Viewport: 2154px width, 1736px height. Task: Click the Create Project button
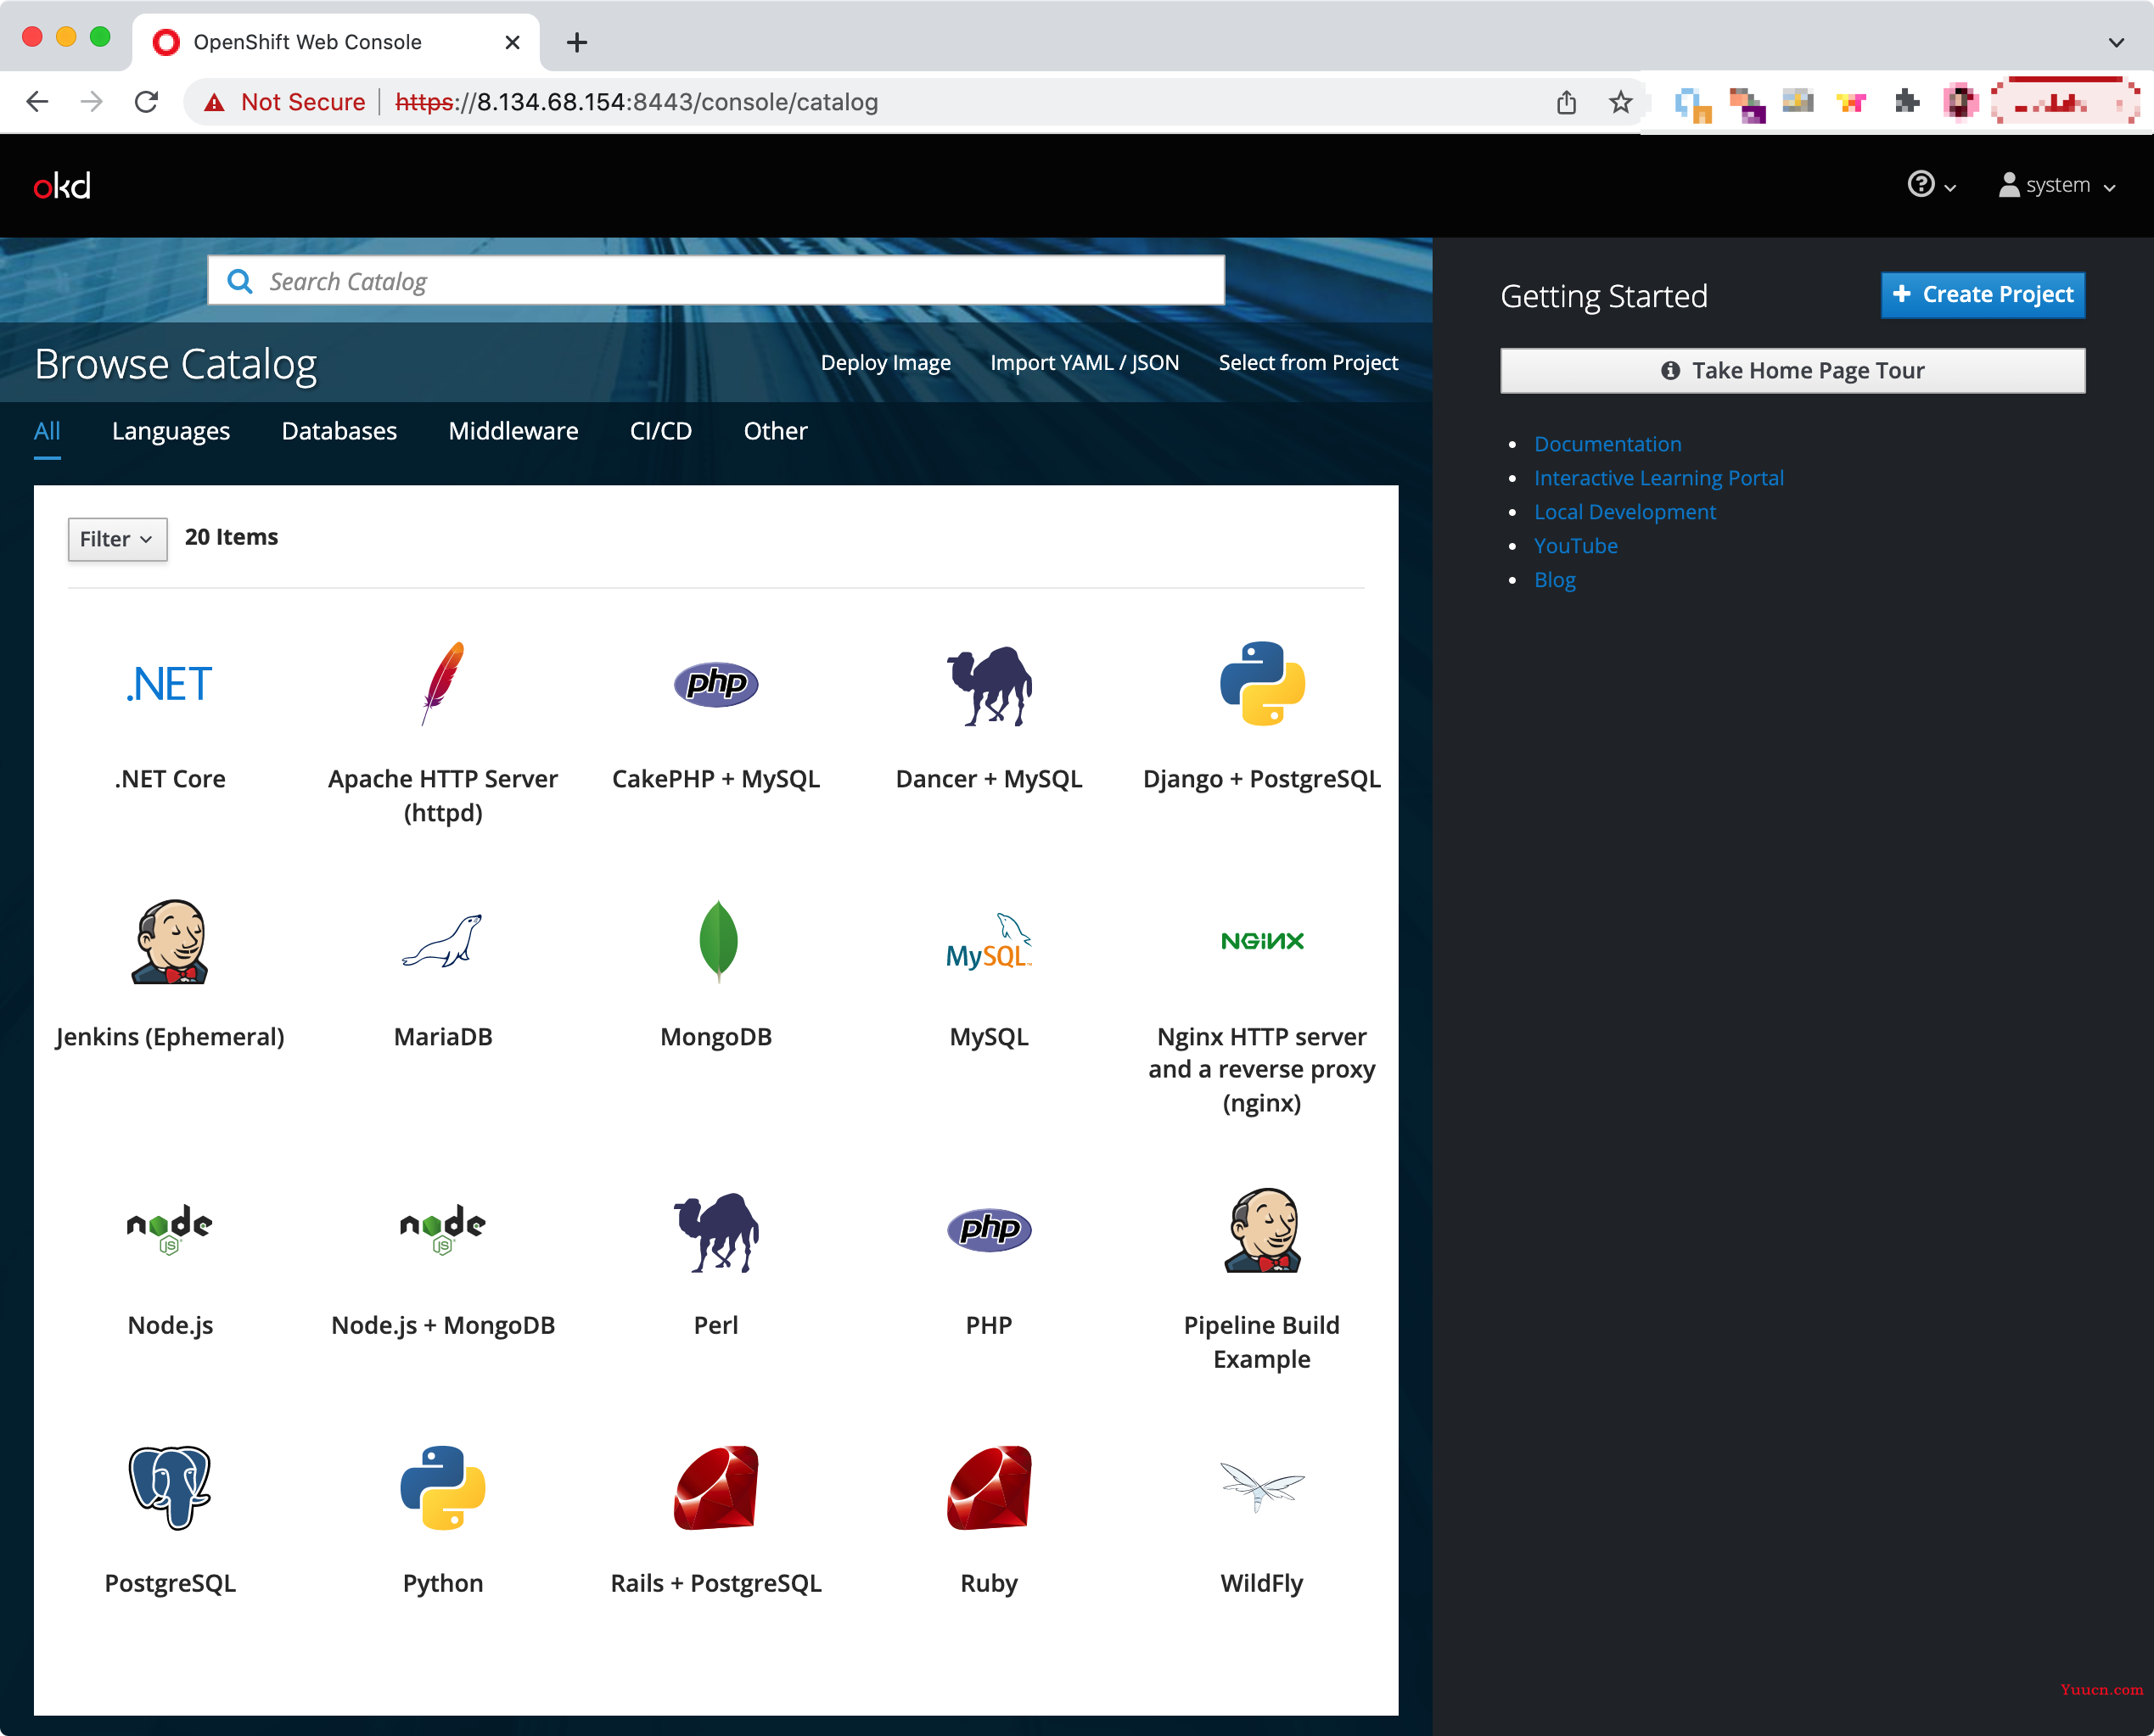tap(1983, 295)
